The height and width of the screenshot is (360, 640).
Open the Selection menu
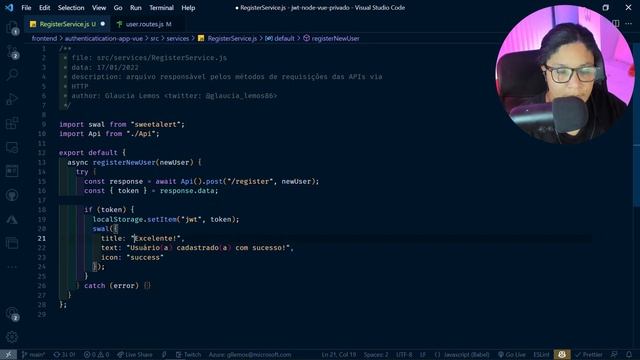click(71, 8)
